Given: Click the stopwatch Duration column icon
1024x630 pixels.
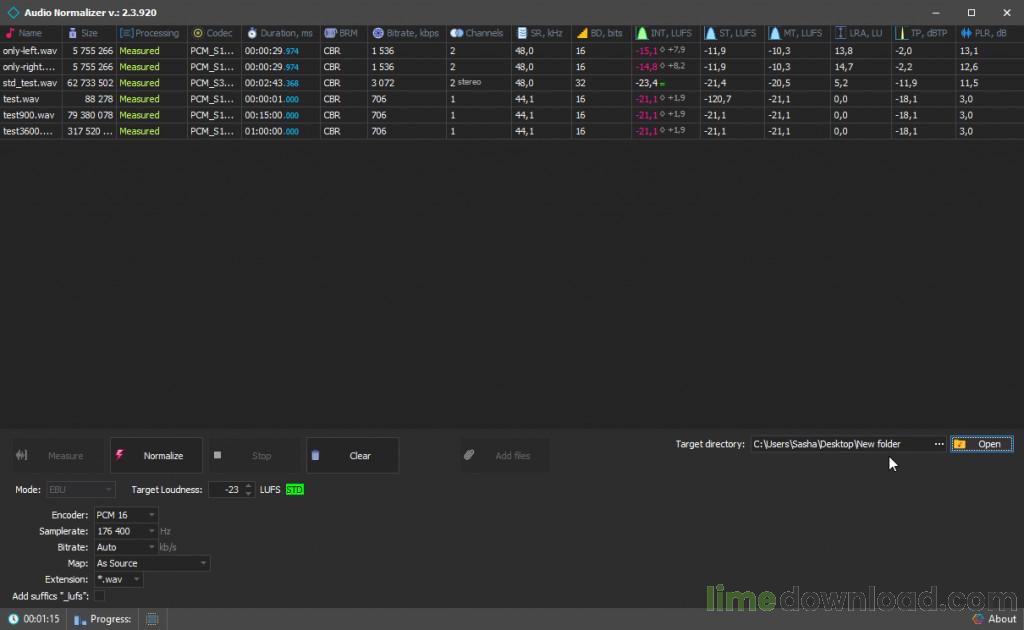Looking at the screenshot, I should [252, 33].
